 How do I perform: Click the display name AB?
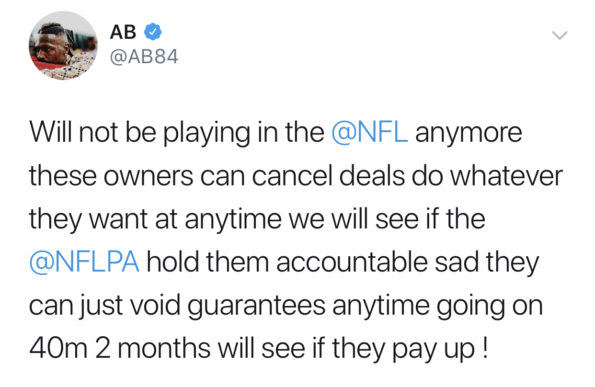pyautogui.click(x=123, y=32)
